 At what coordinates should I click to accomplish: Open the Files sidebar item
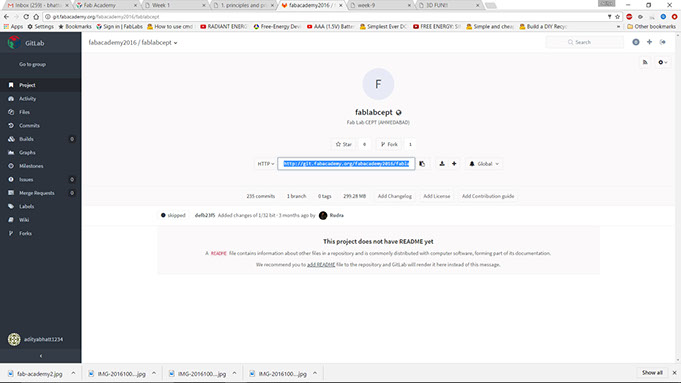tap(40, 112)
